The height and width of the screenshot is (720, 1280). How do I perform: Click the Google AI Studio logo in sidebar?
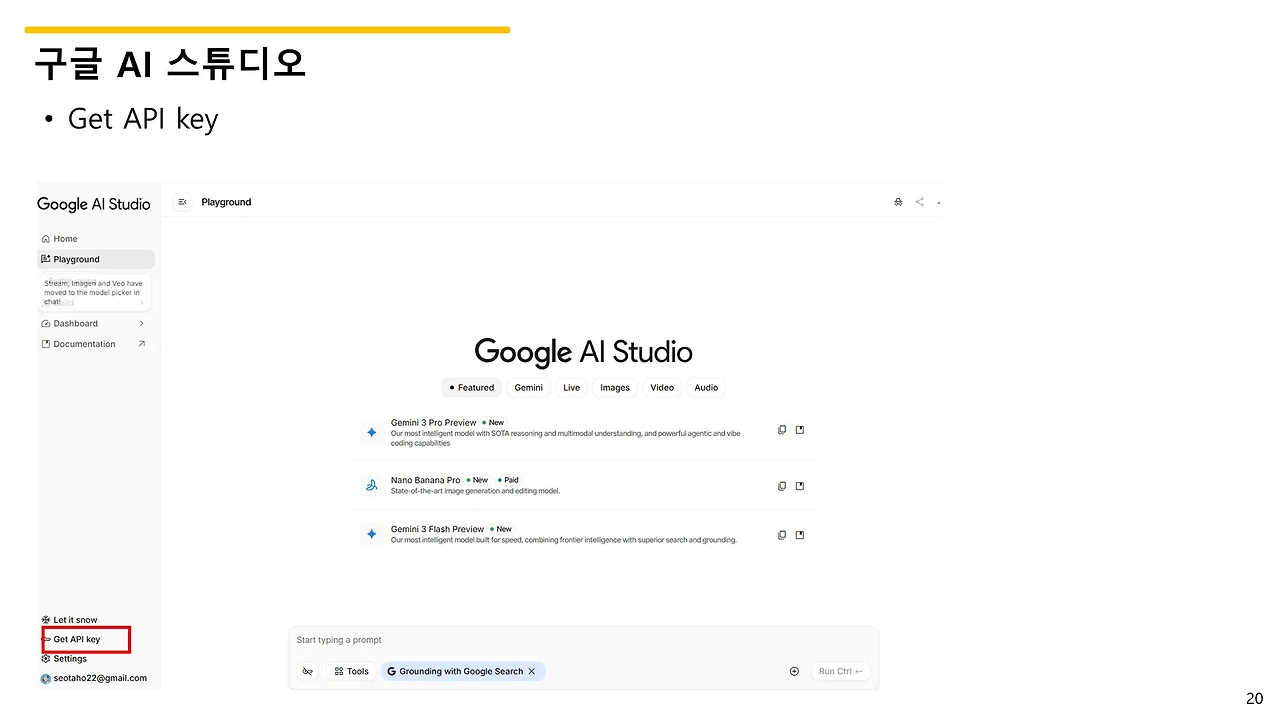pyautogui.click(x=94, y=204)
